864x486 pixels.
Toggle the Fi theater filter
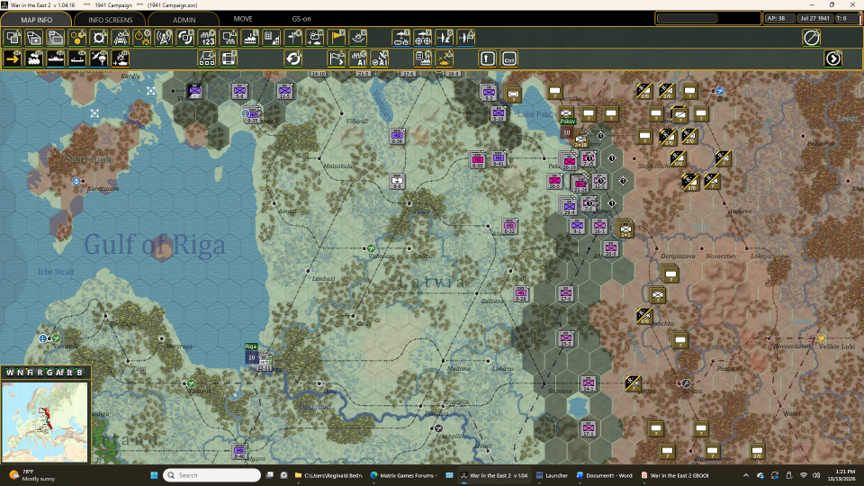[30, 372]
